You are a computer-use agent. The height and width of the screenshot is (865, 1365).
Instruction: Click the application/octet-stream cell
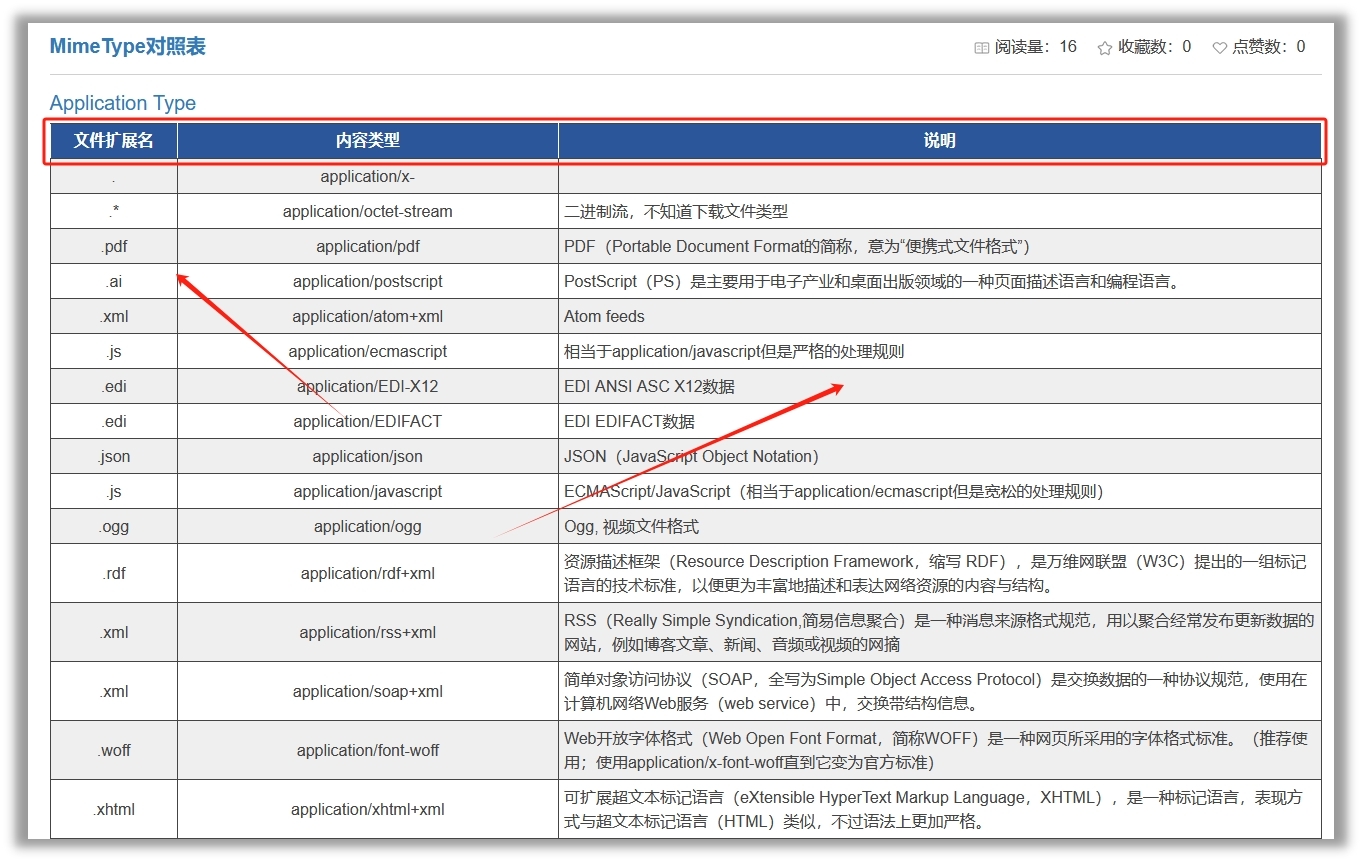click(x=368, y=211)
